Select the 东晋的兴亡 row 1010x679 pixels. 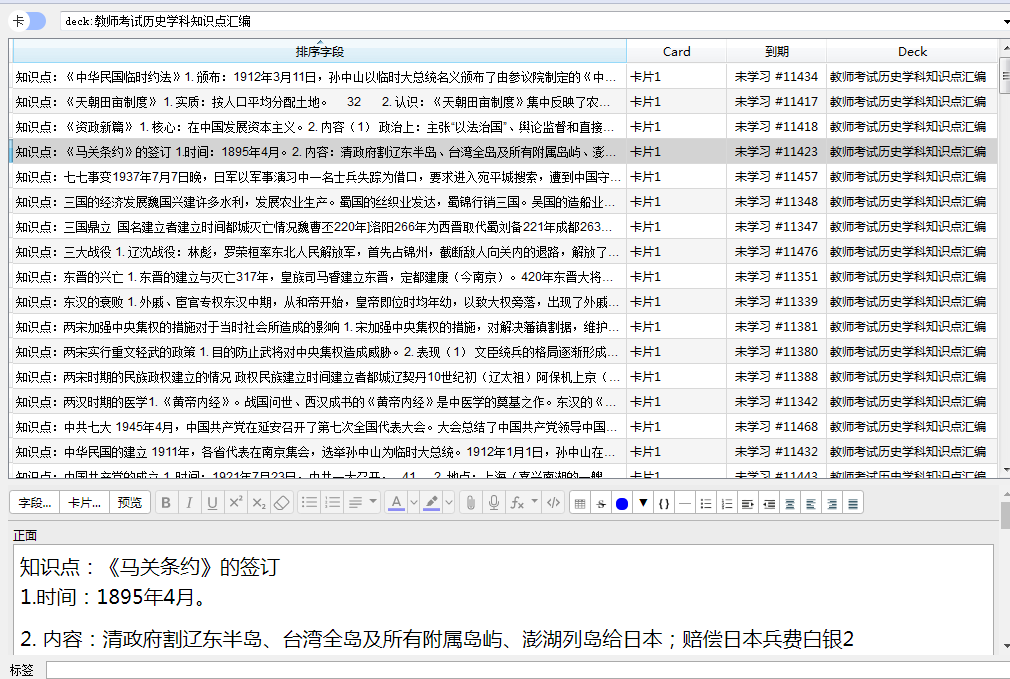(x=505, y=277)
